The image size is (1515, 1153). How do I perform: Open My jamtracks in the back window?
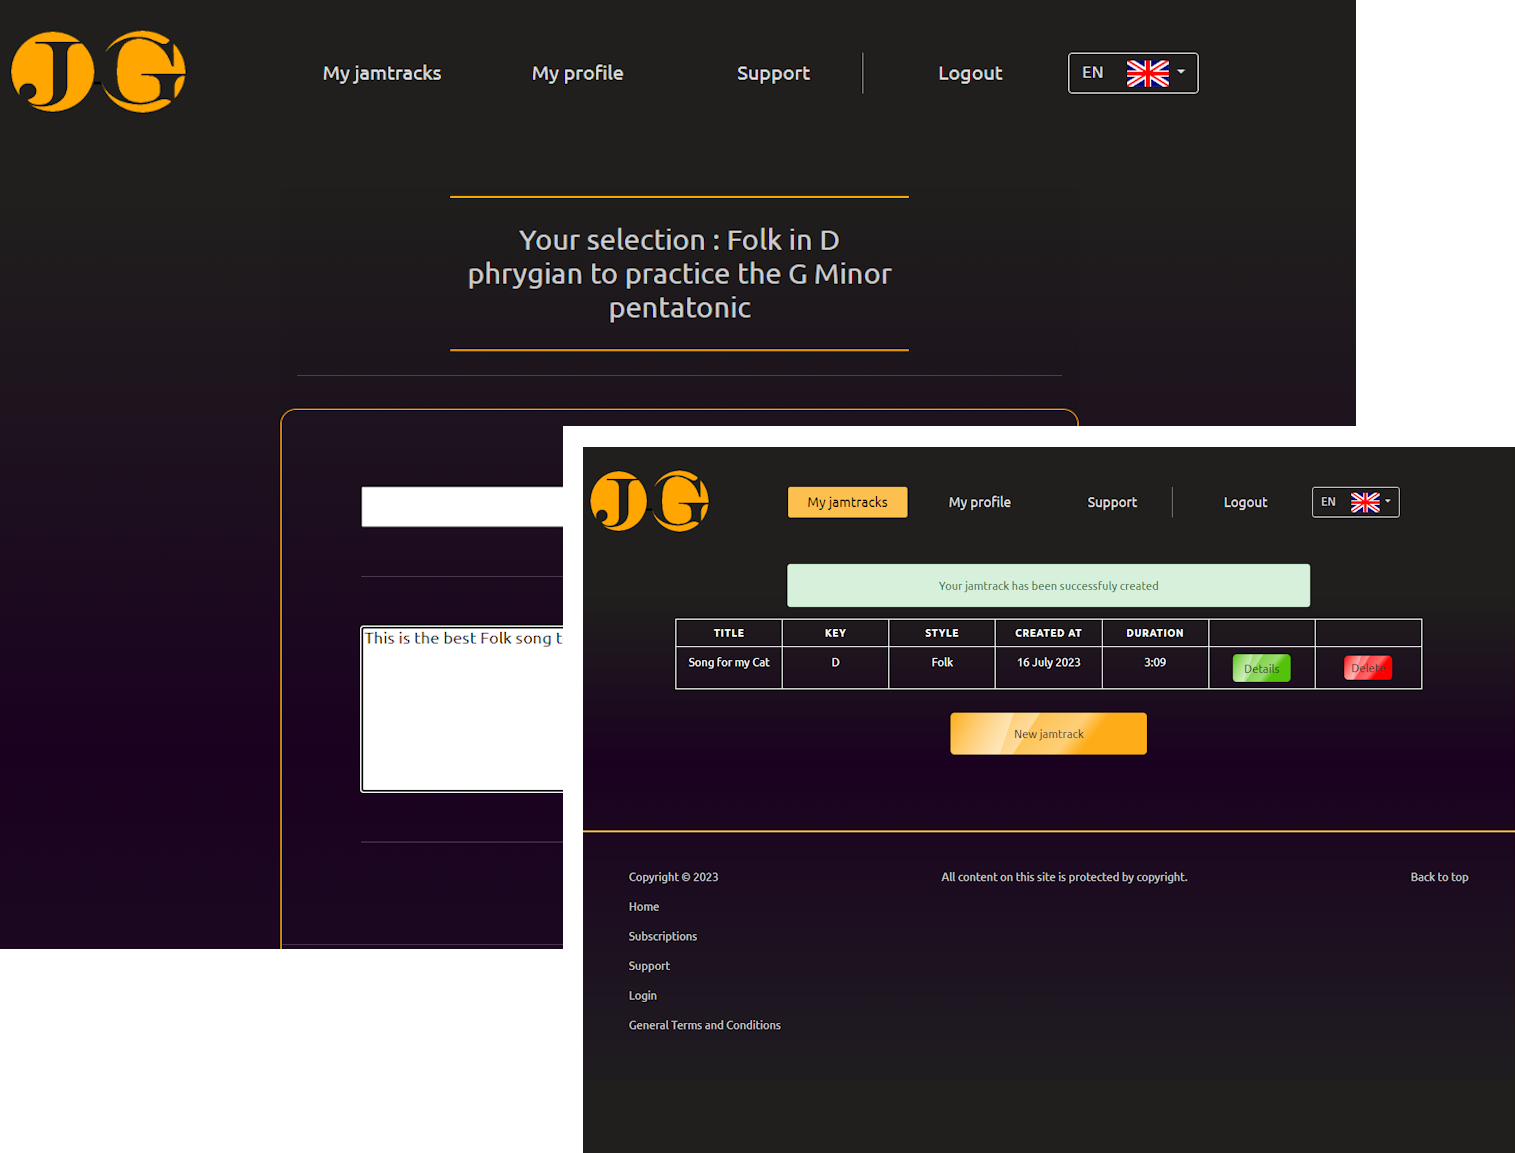click(x=382, y=73)
